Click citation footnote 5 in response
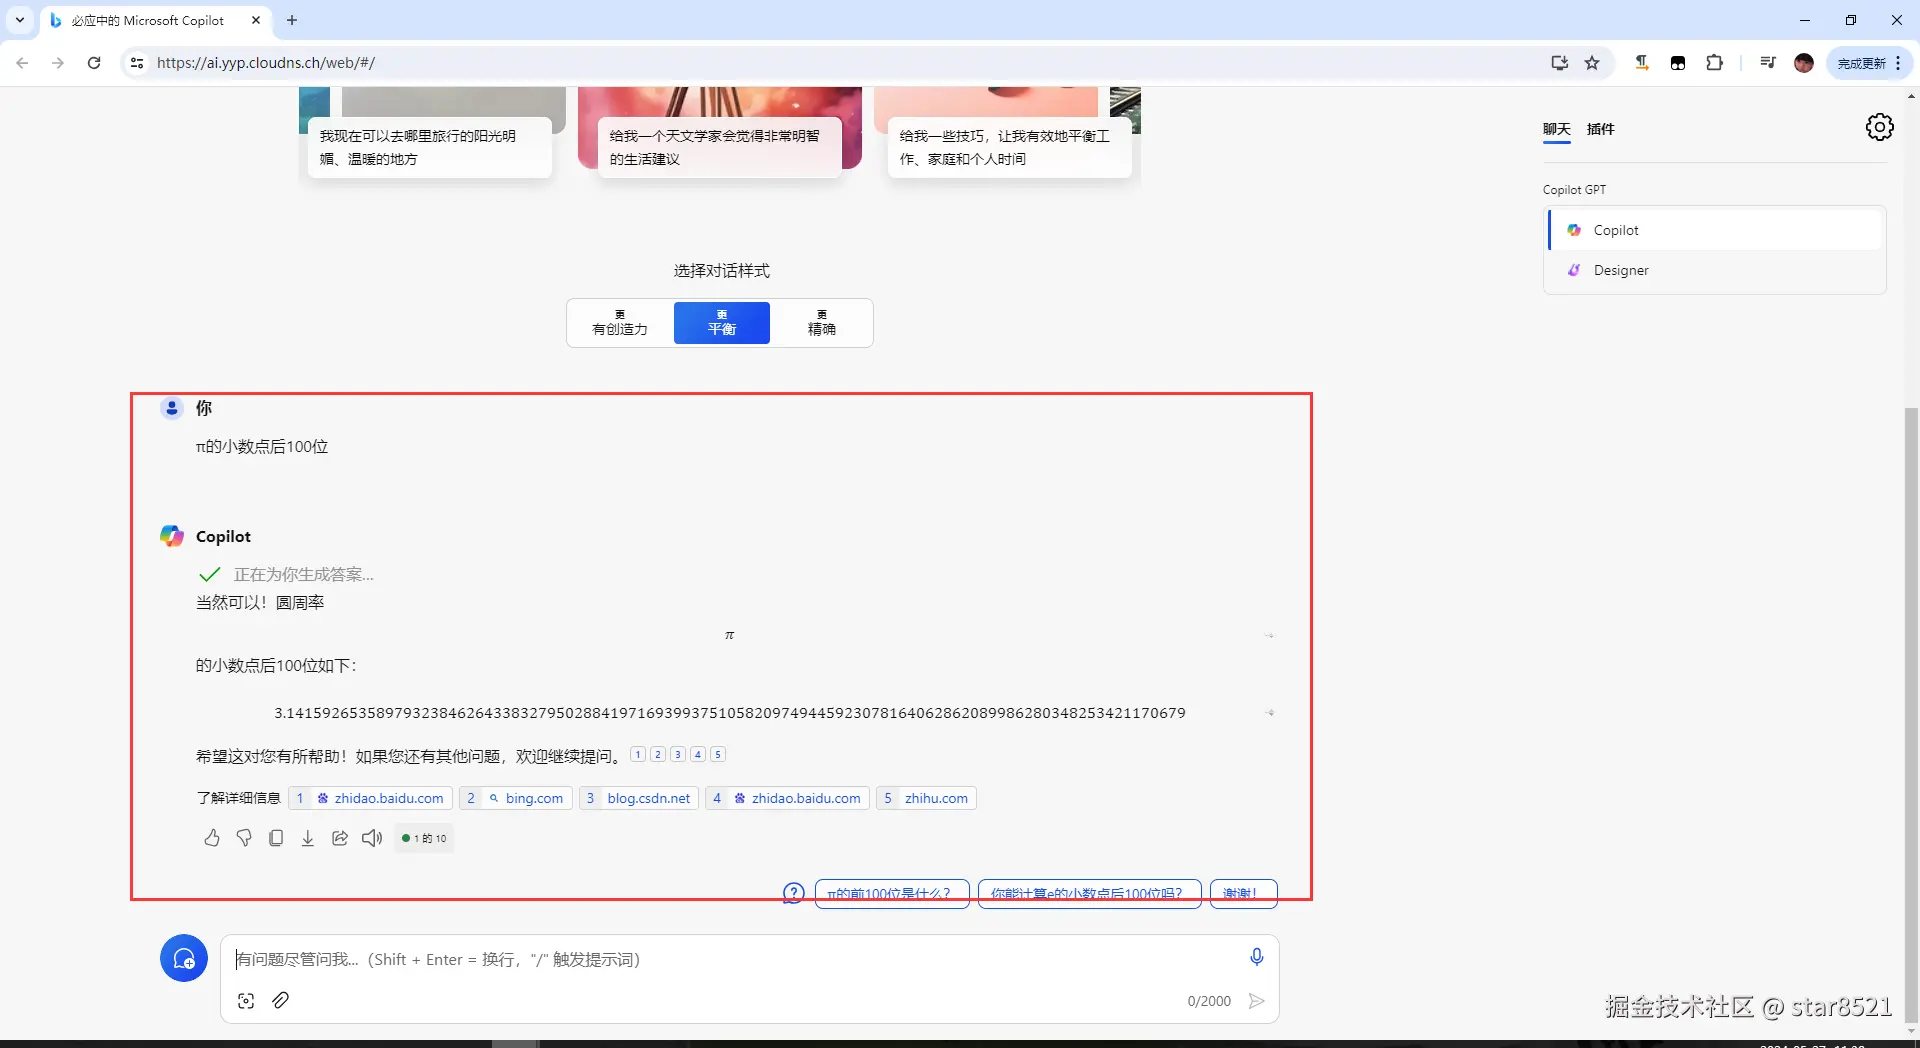 point(718,754)
